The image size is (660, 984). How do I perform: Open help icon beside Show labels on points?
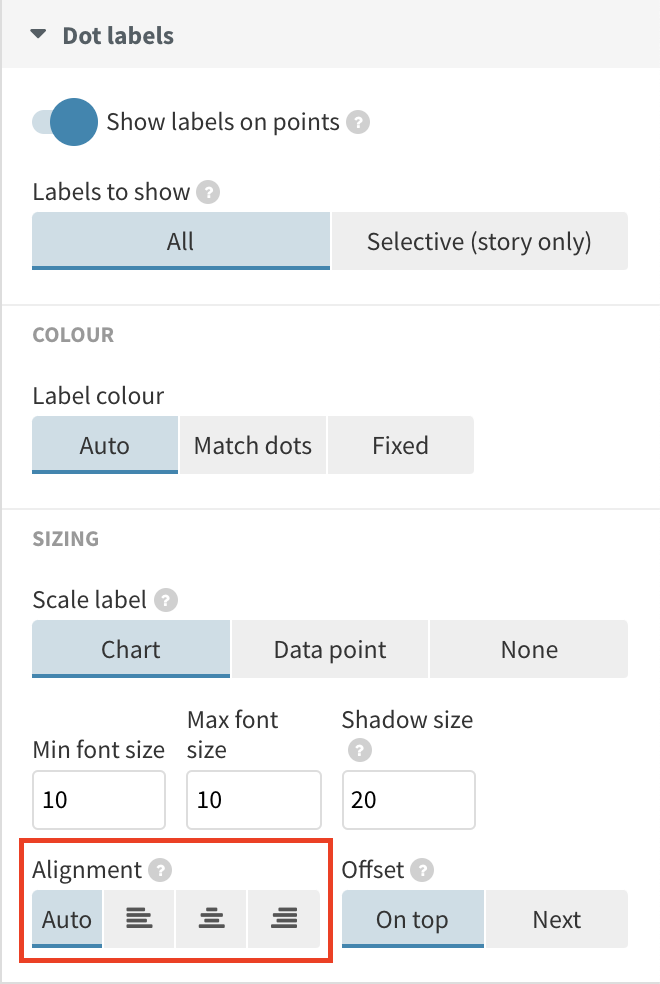coord(358,122)
